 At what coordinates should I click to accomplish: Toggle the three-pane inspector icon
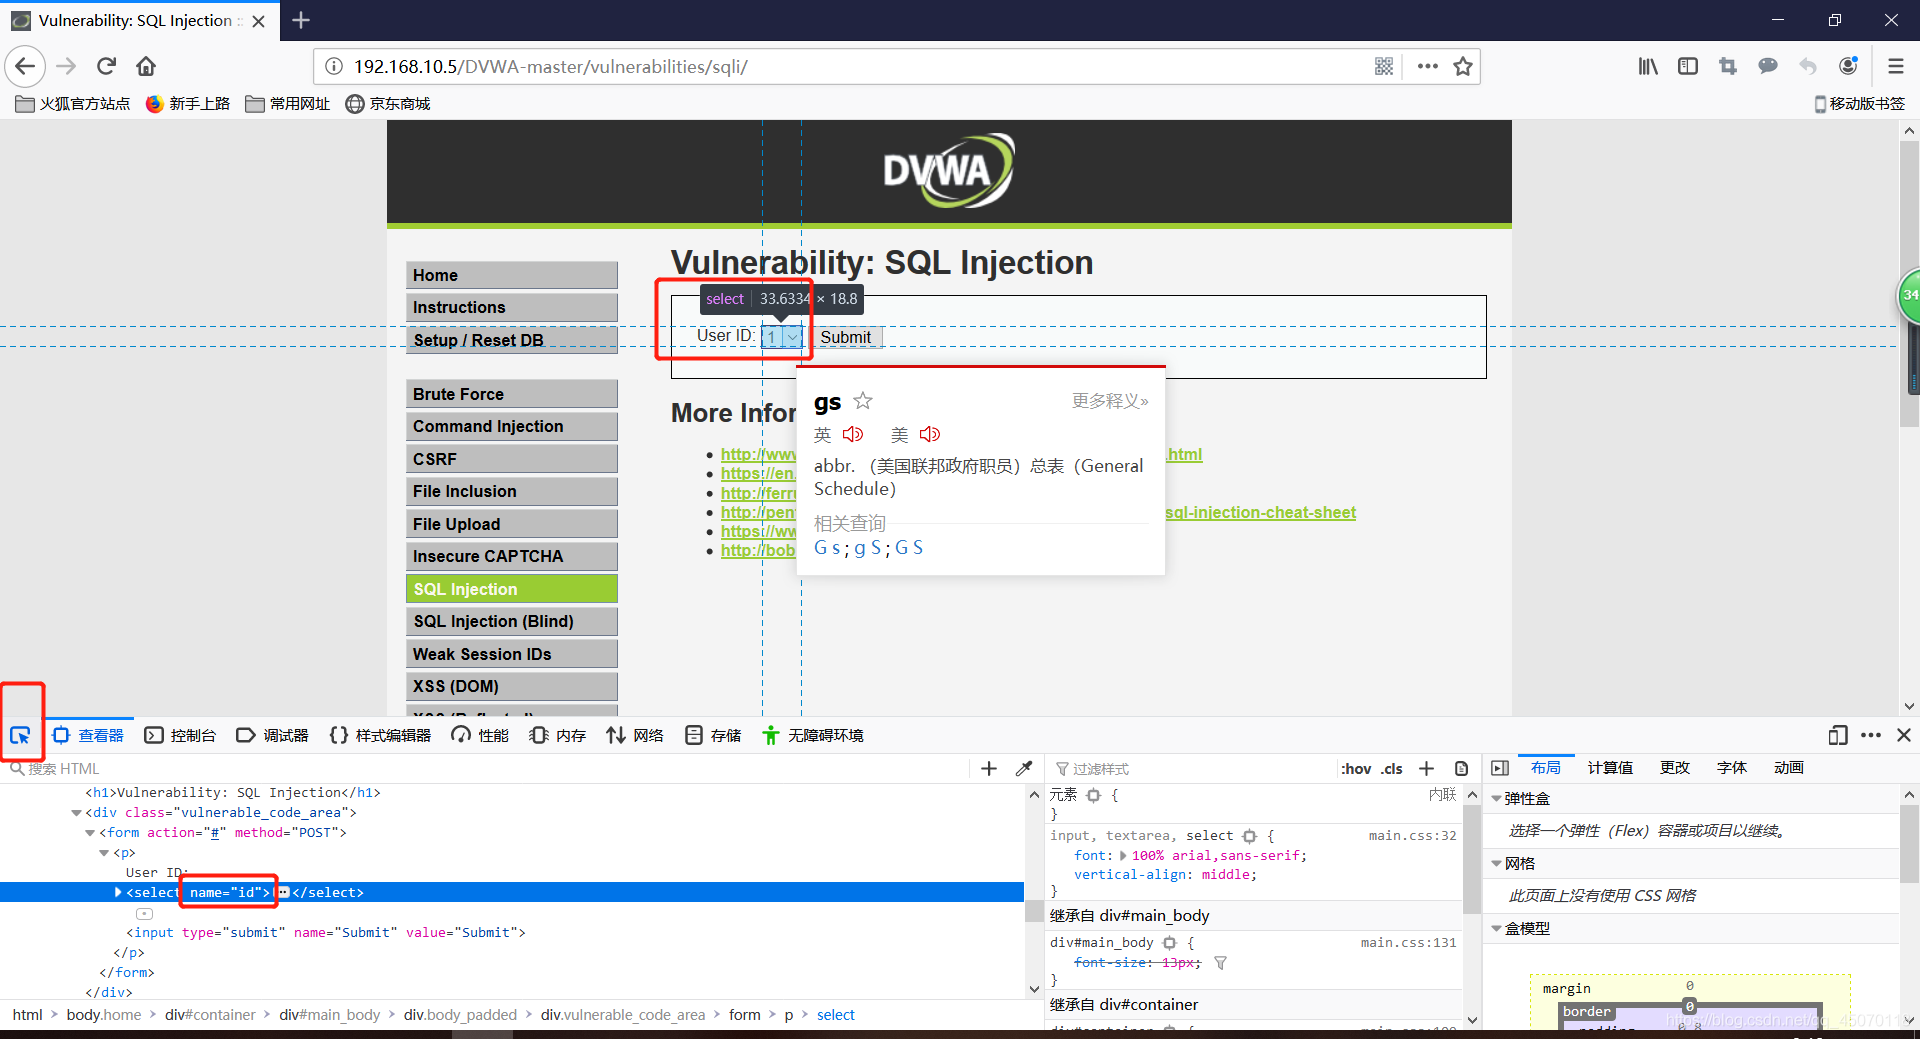click(1499, 768)
